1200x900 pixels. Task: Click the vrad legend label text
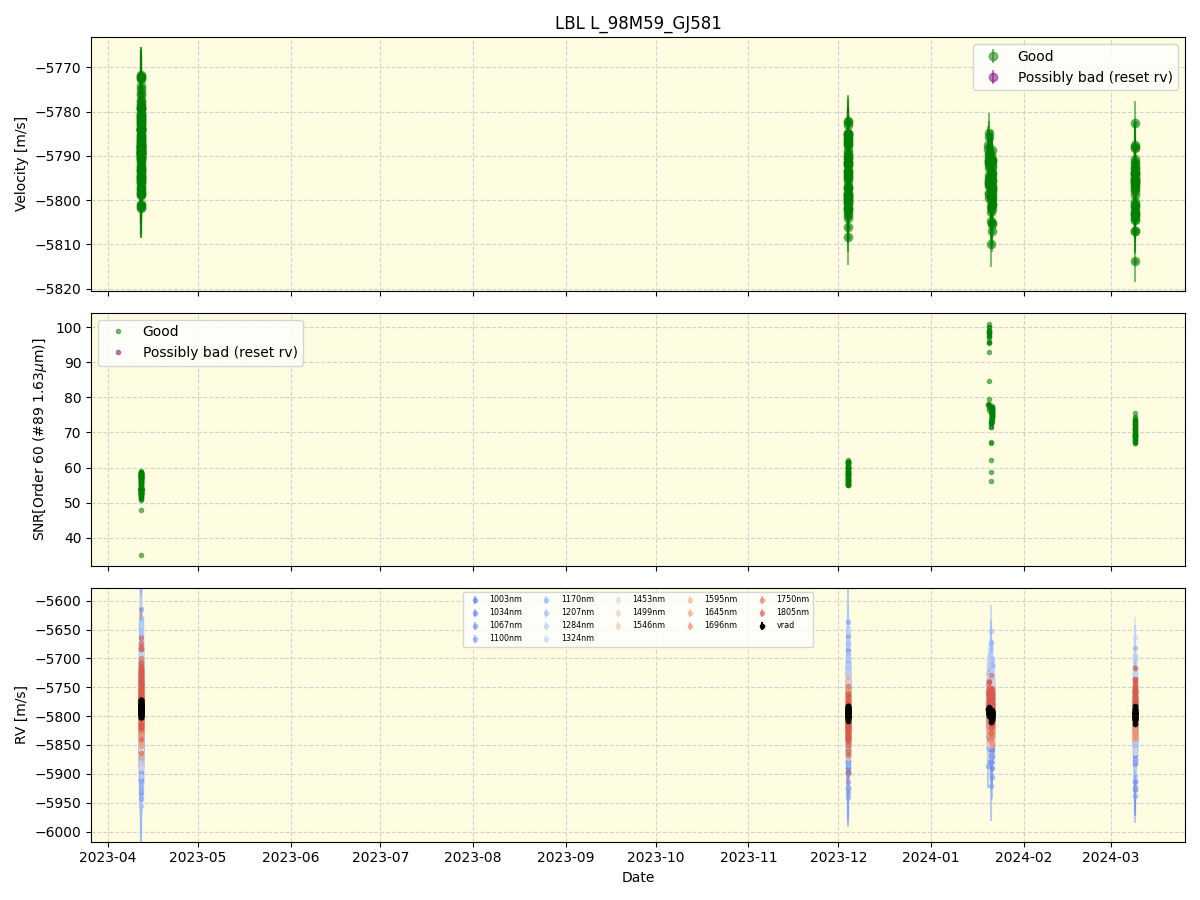(785, 625)
